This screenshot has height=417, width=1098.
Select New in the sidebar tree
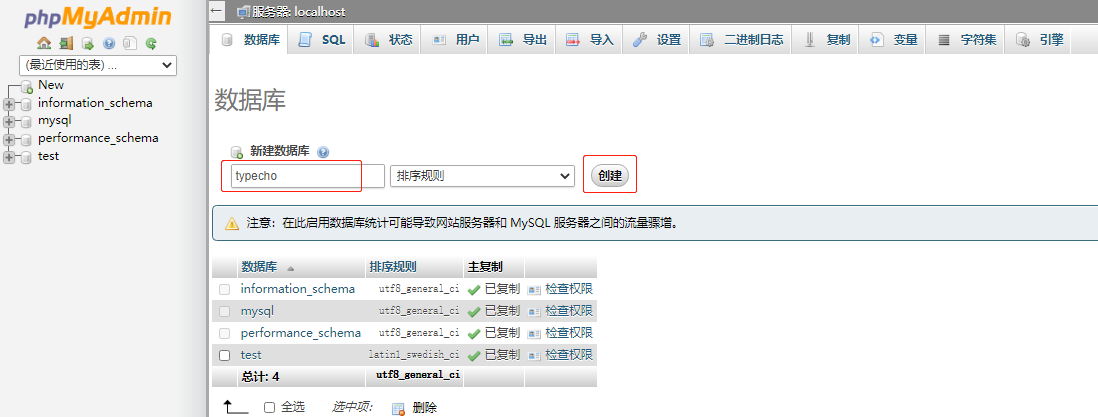(50, 85)
